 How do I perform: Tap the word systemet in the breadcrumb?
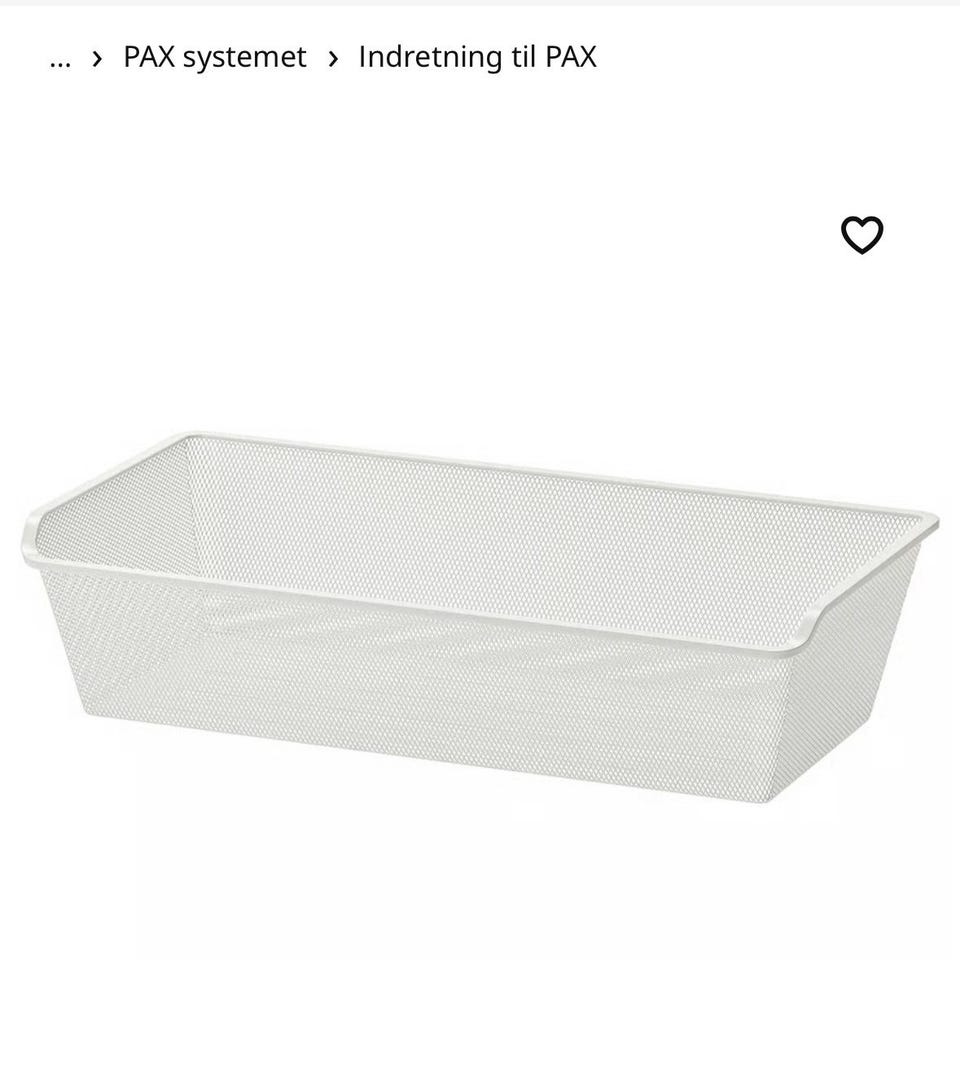tap(244, 57)
